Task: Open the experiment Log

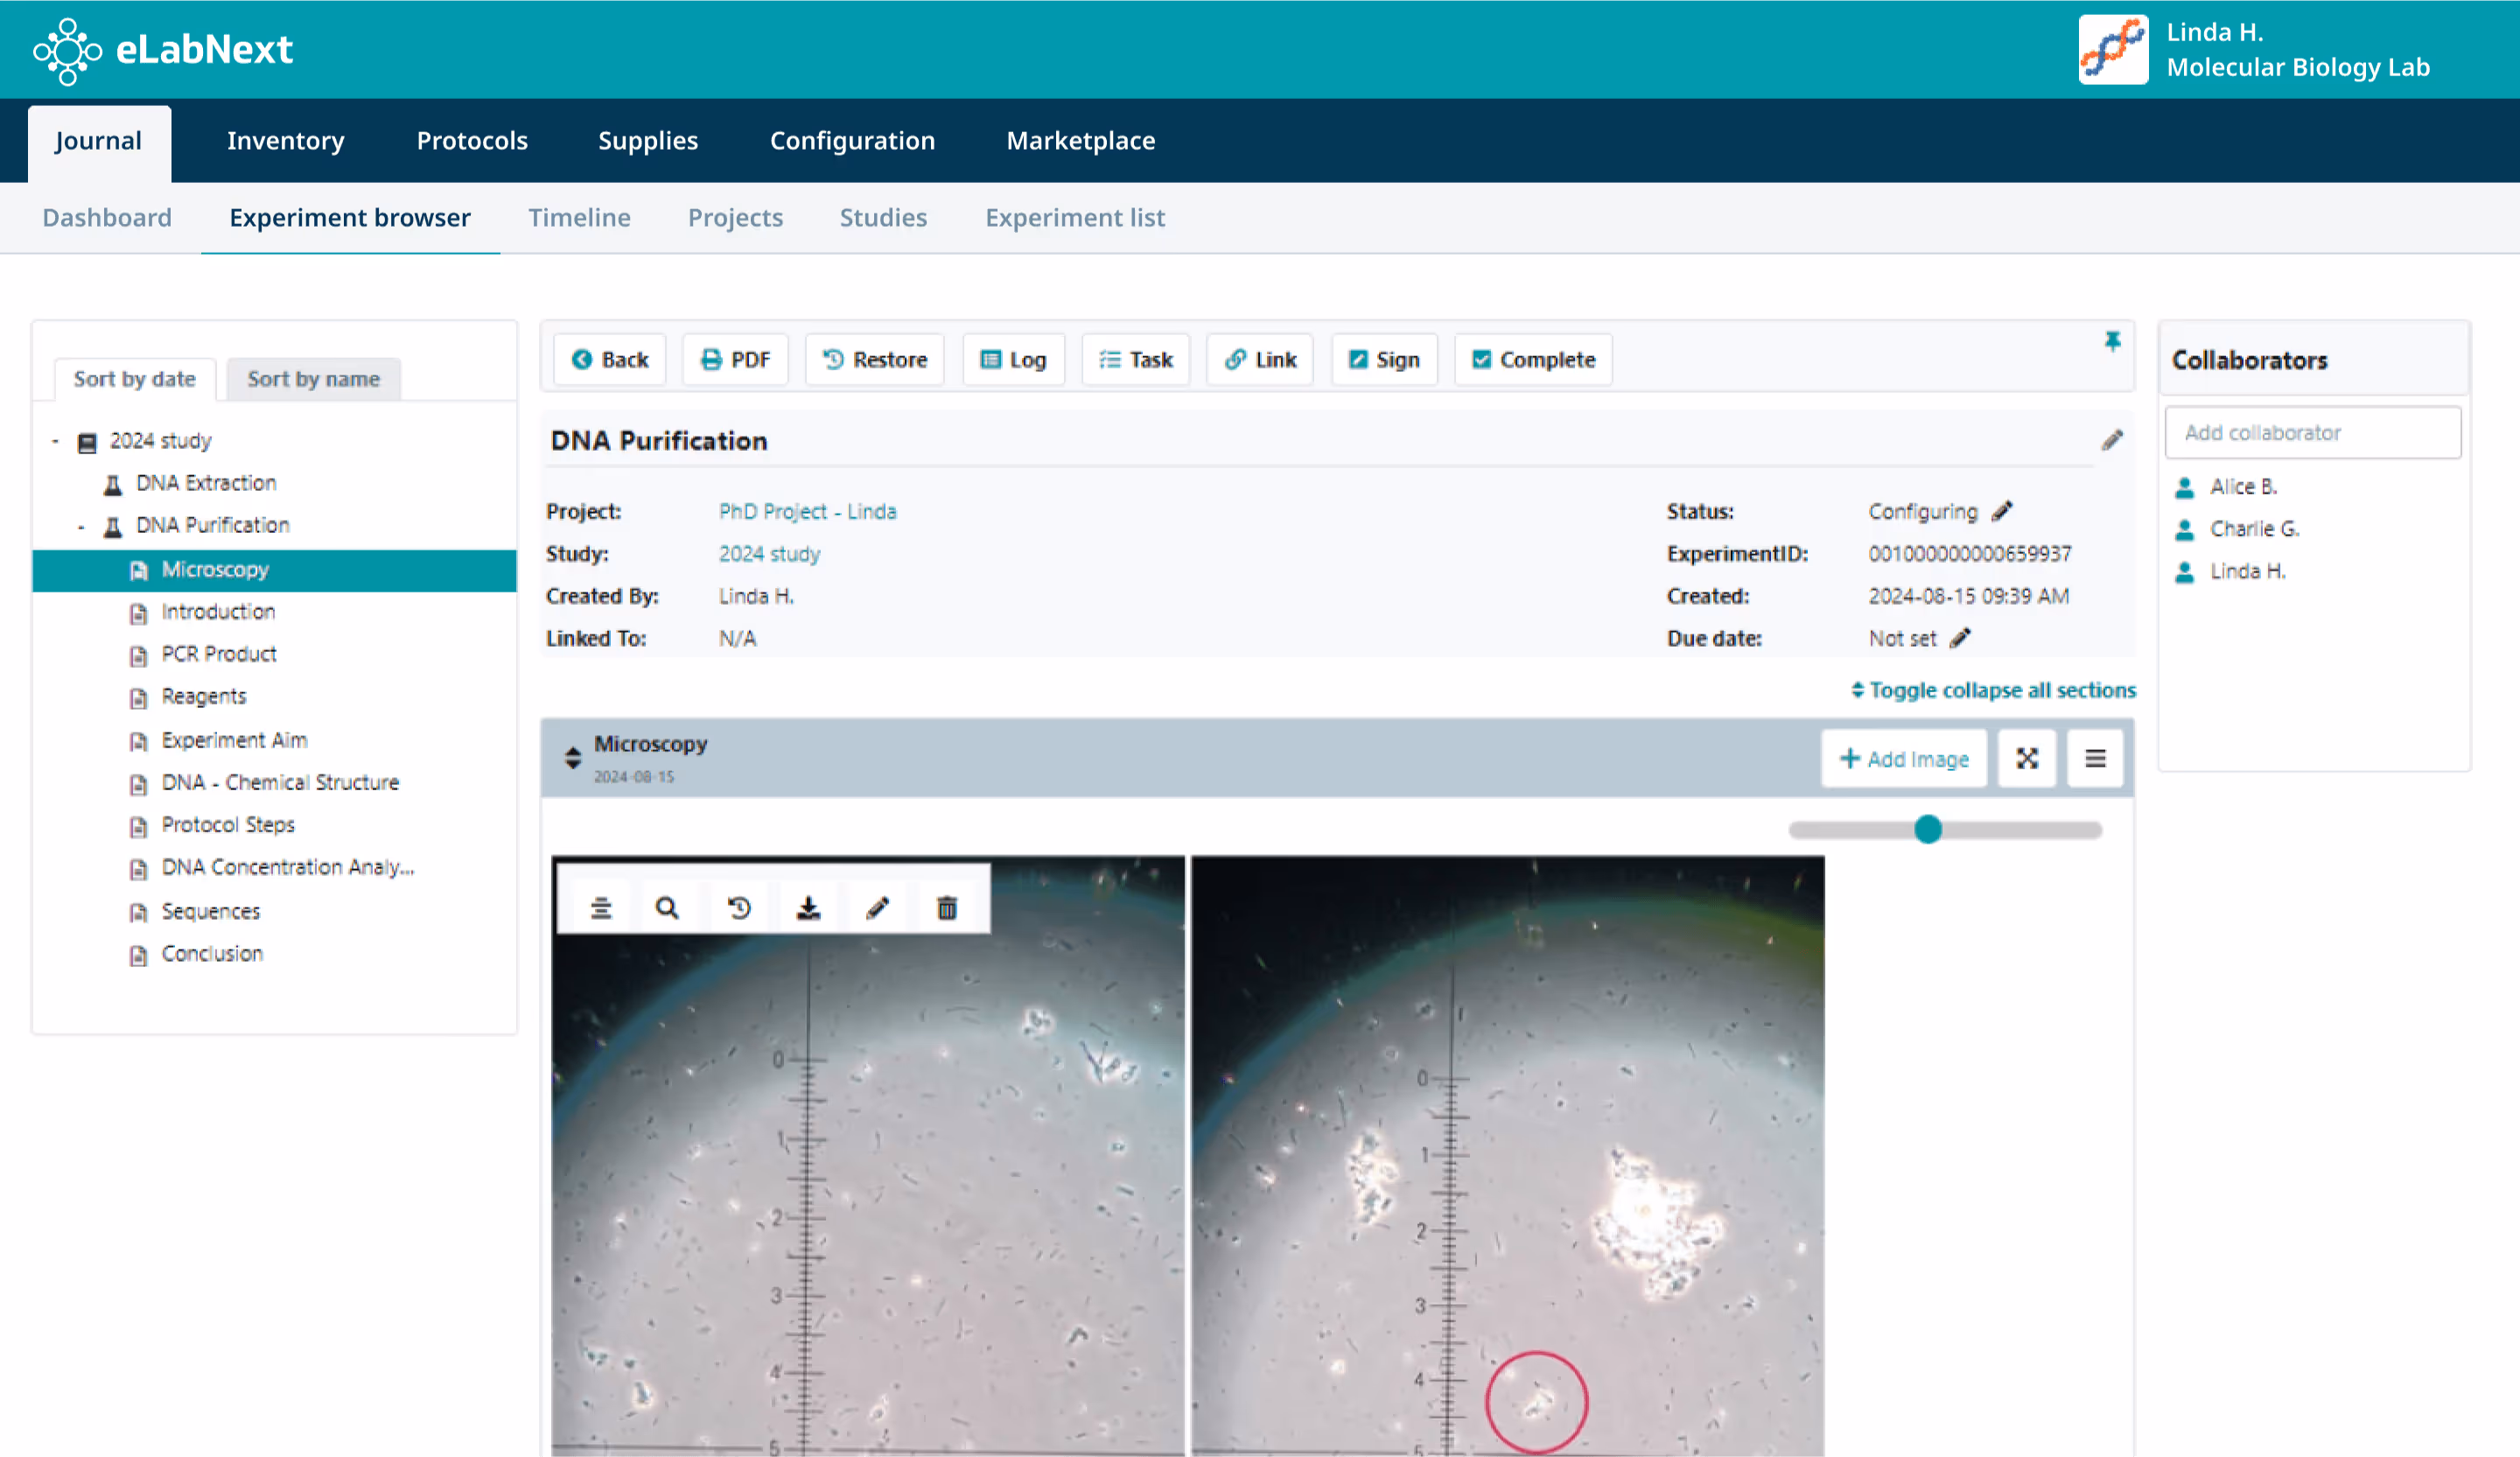Action: pos(1014,359)
